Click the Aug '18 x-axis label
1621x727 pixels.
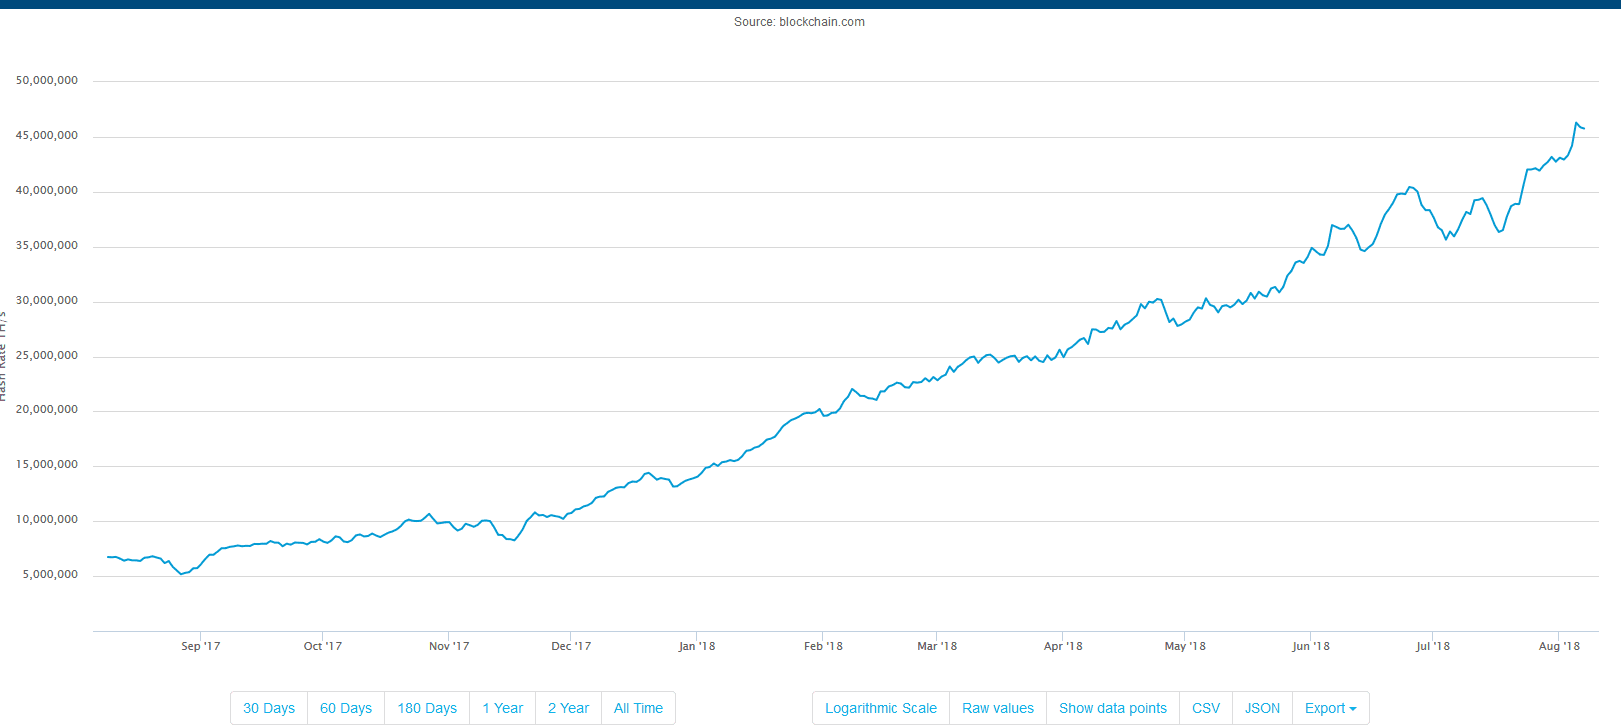(1559, 646)
